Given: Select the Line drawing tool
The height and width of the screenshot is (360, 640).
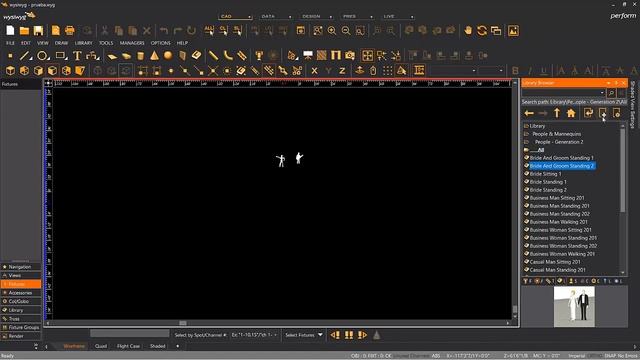Looking at the screenshot, I should pos(25,56).
